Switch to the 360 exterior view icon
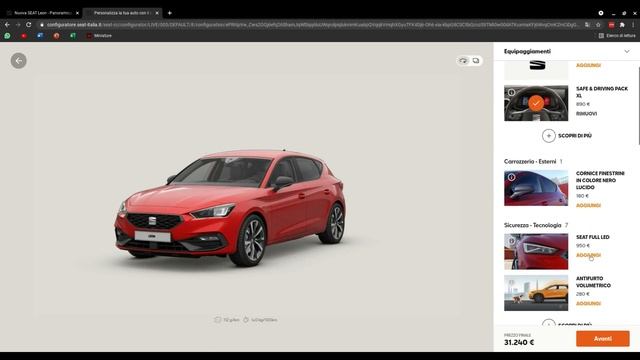Viewport: 640px width, 360px height. [463, 61]
